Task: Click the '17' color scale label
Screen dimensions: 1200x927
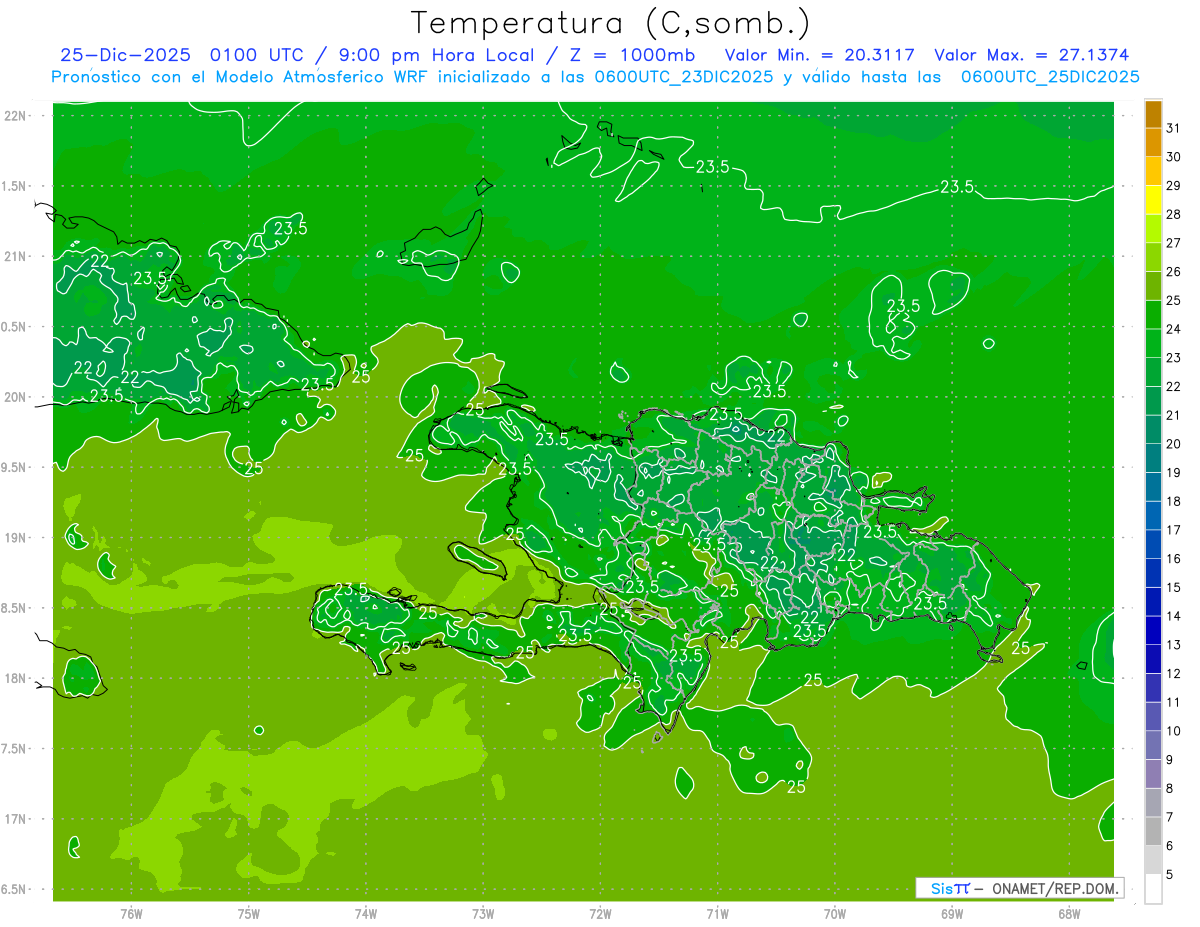Action: [x=1174, y=530]
